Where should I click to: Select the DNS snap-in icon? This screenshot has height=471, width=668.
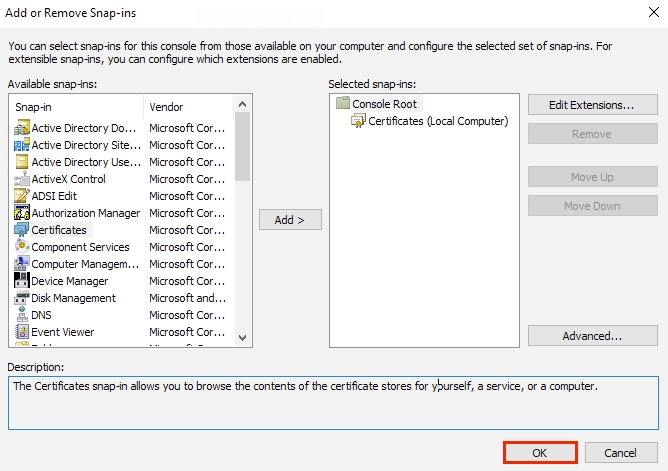[22, 315]
